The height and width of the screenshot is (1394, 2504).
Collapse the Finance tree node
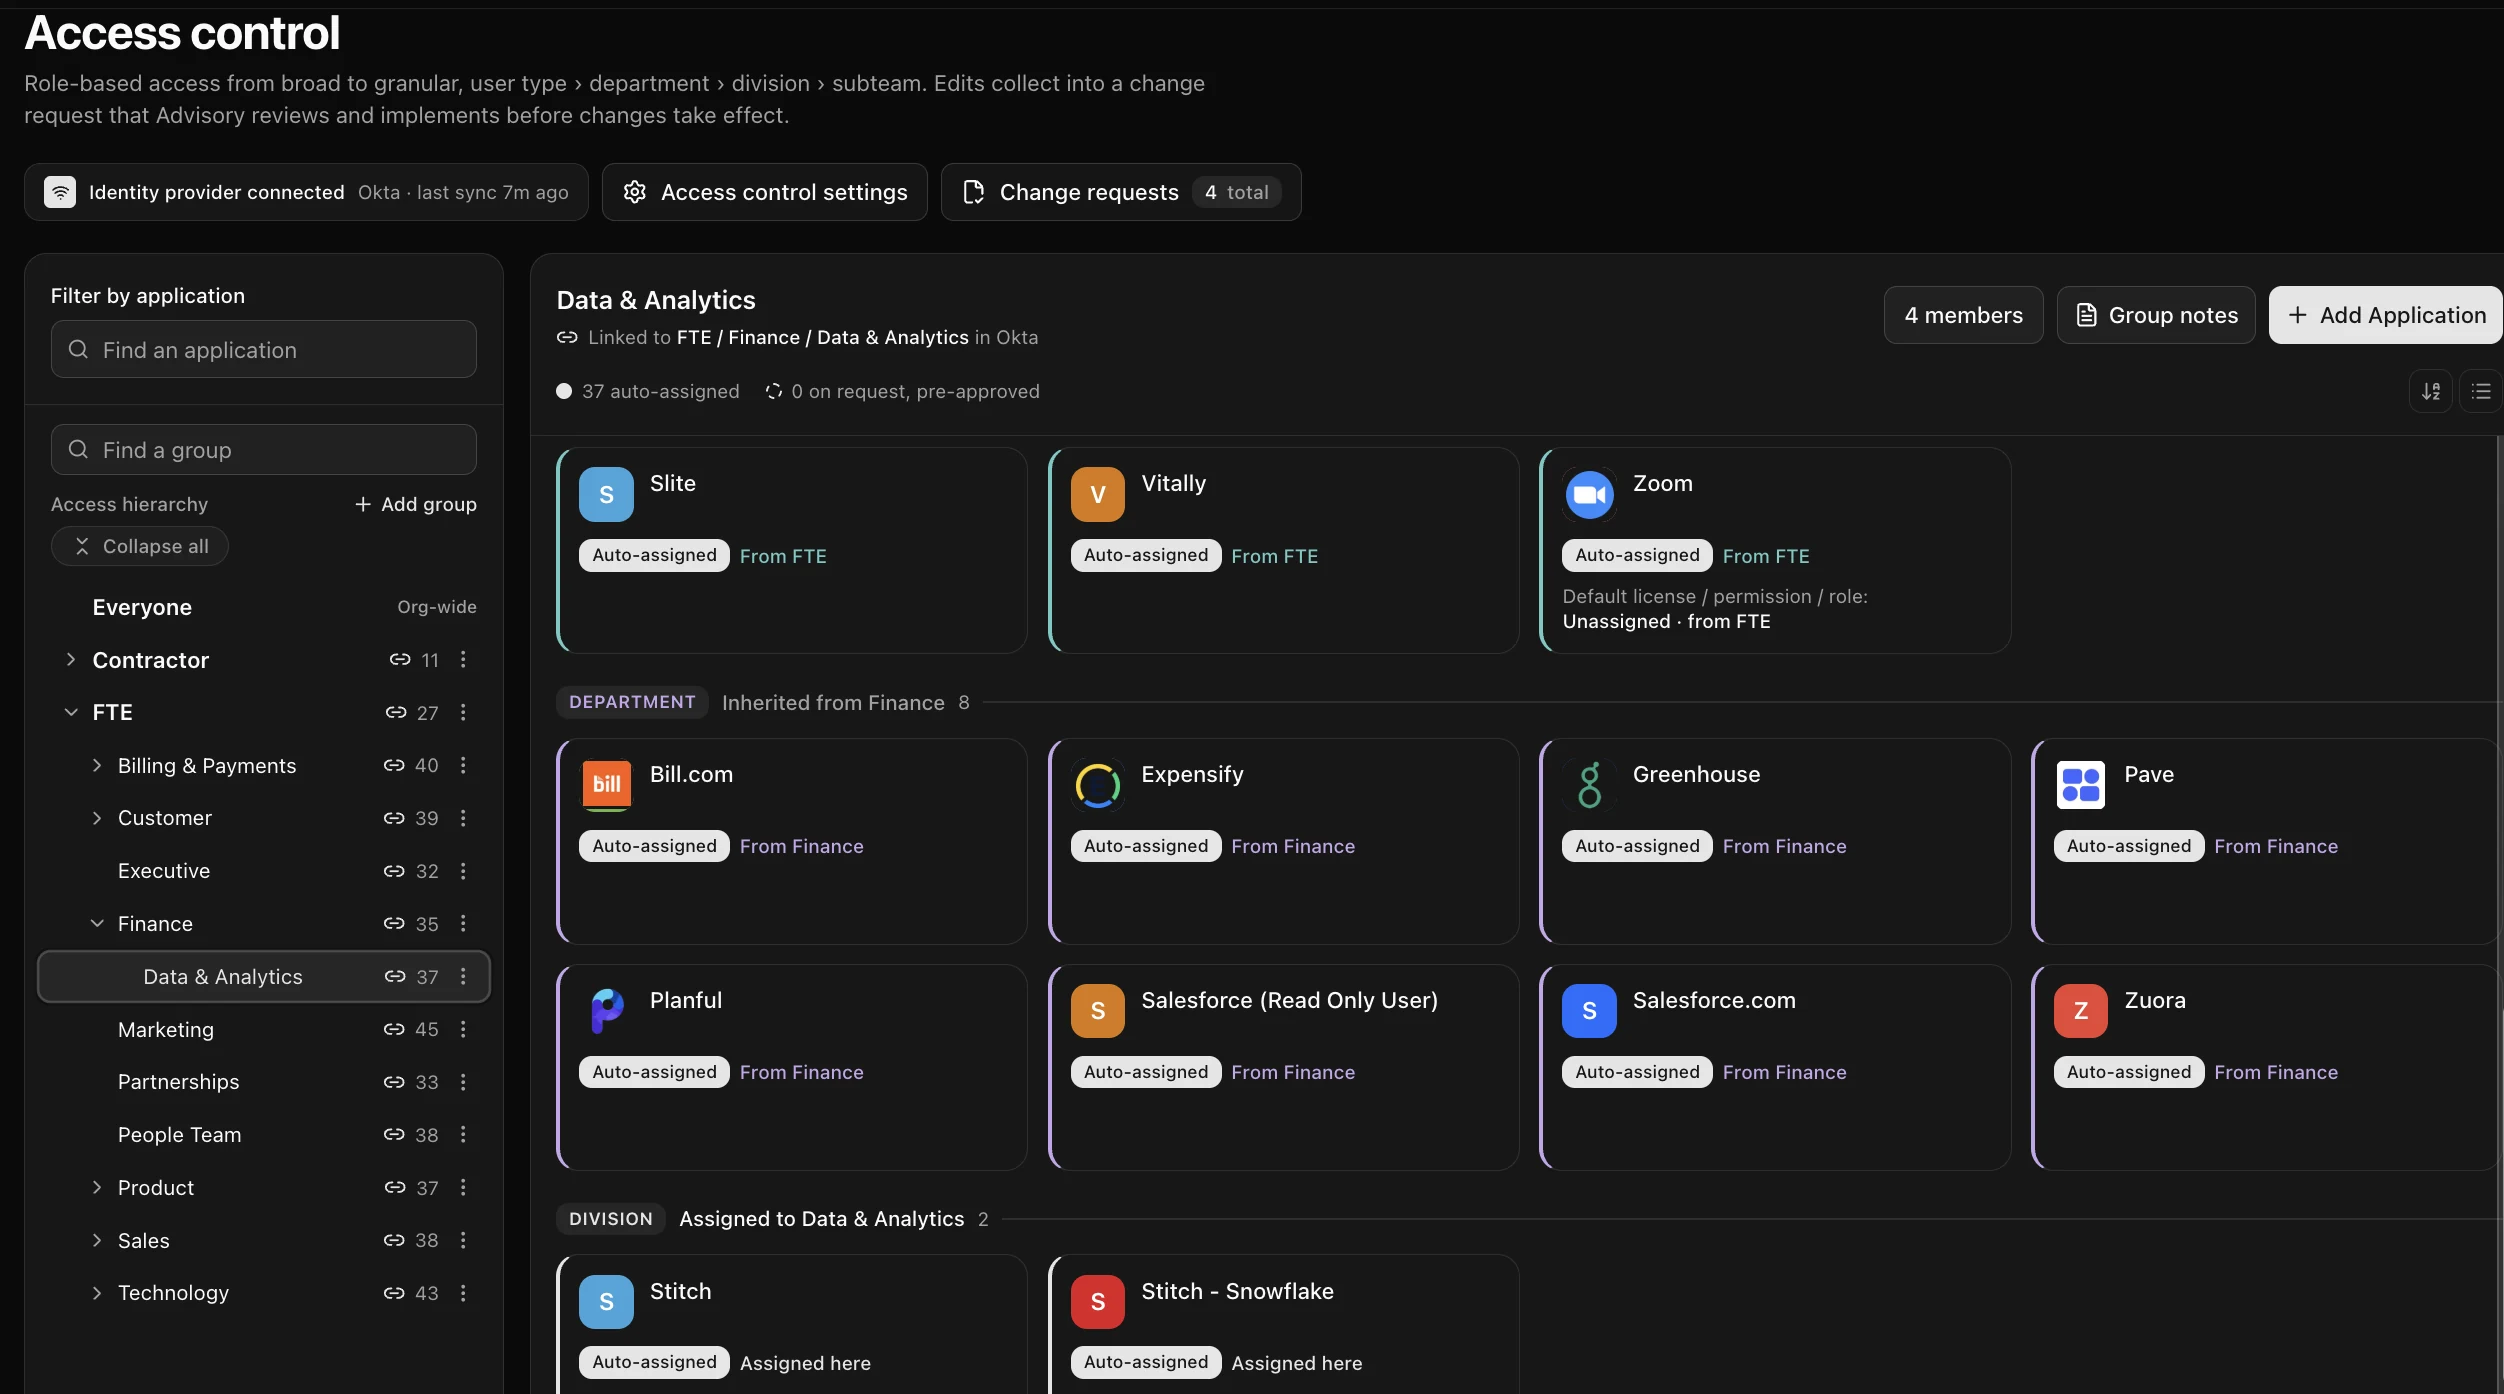point(96,923)
